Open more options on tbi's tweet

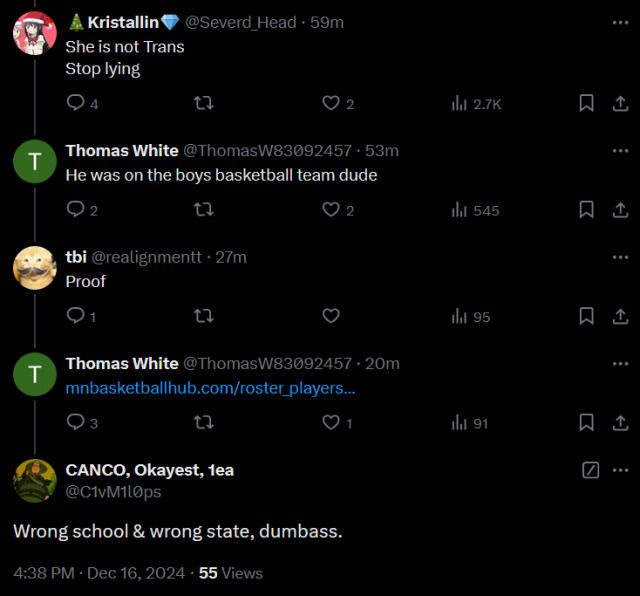pos(620,257)
